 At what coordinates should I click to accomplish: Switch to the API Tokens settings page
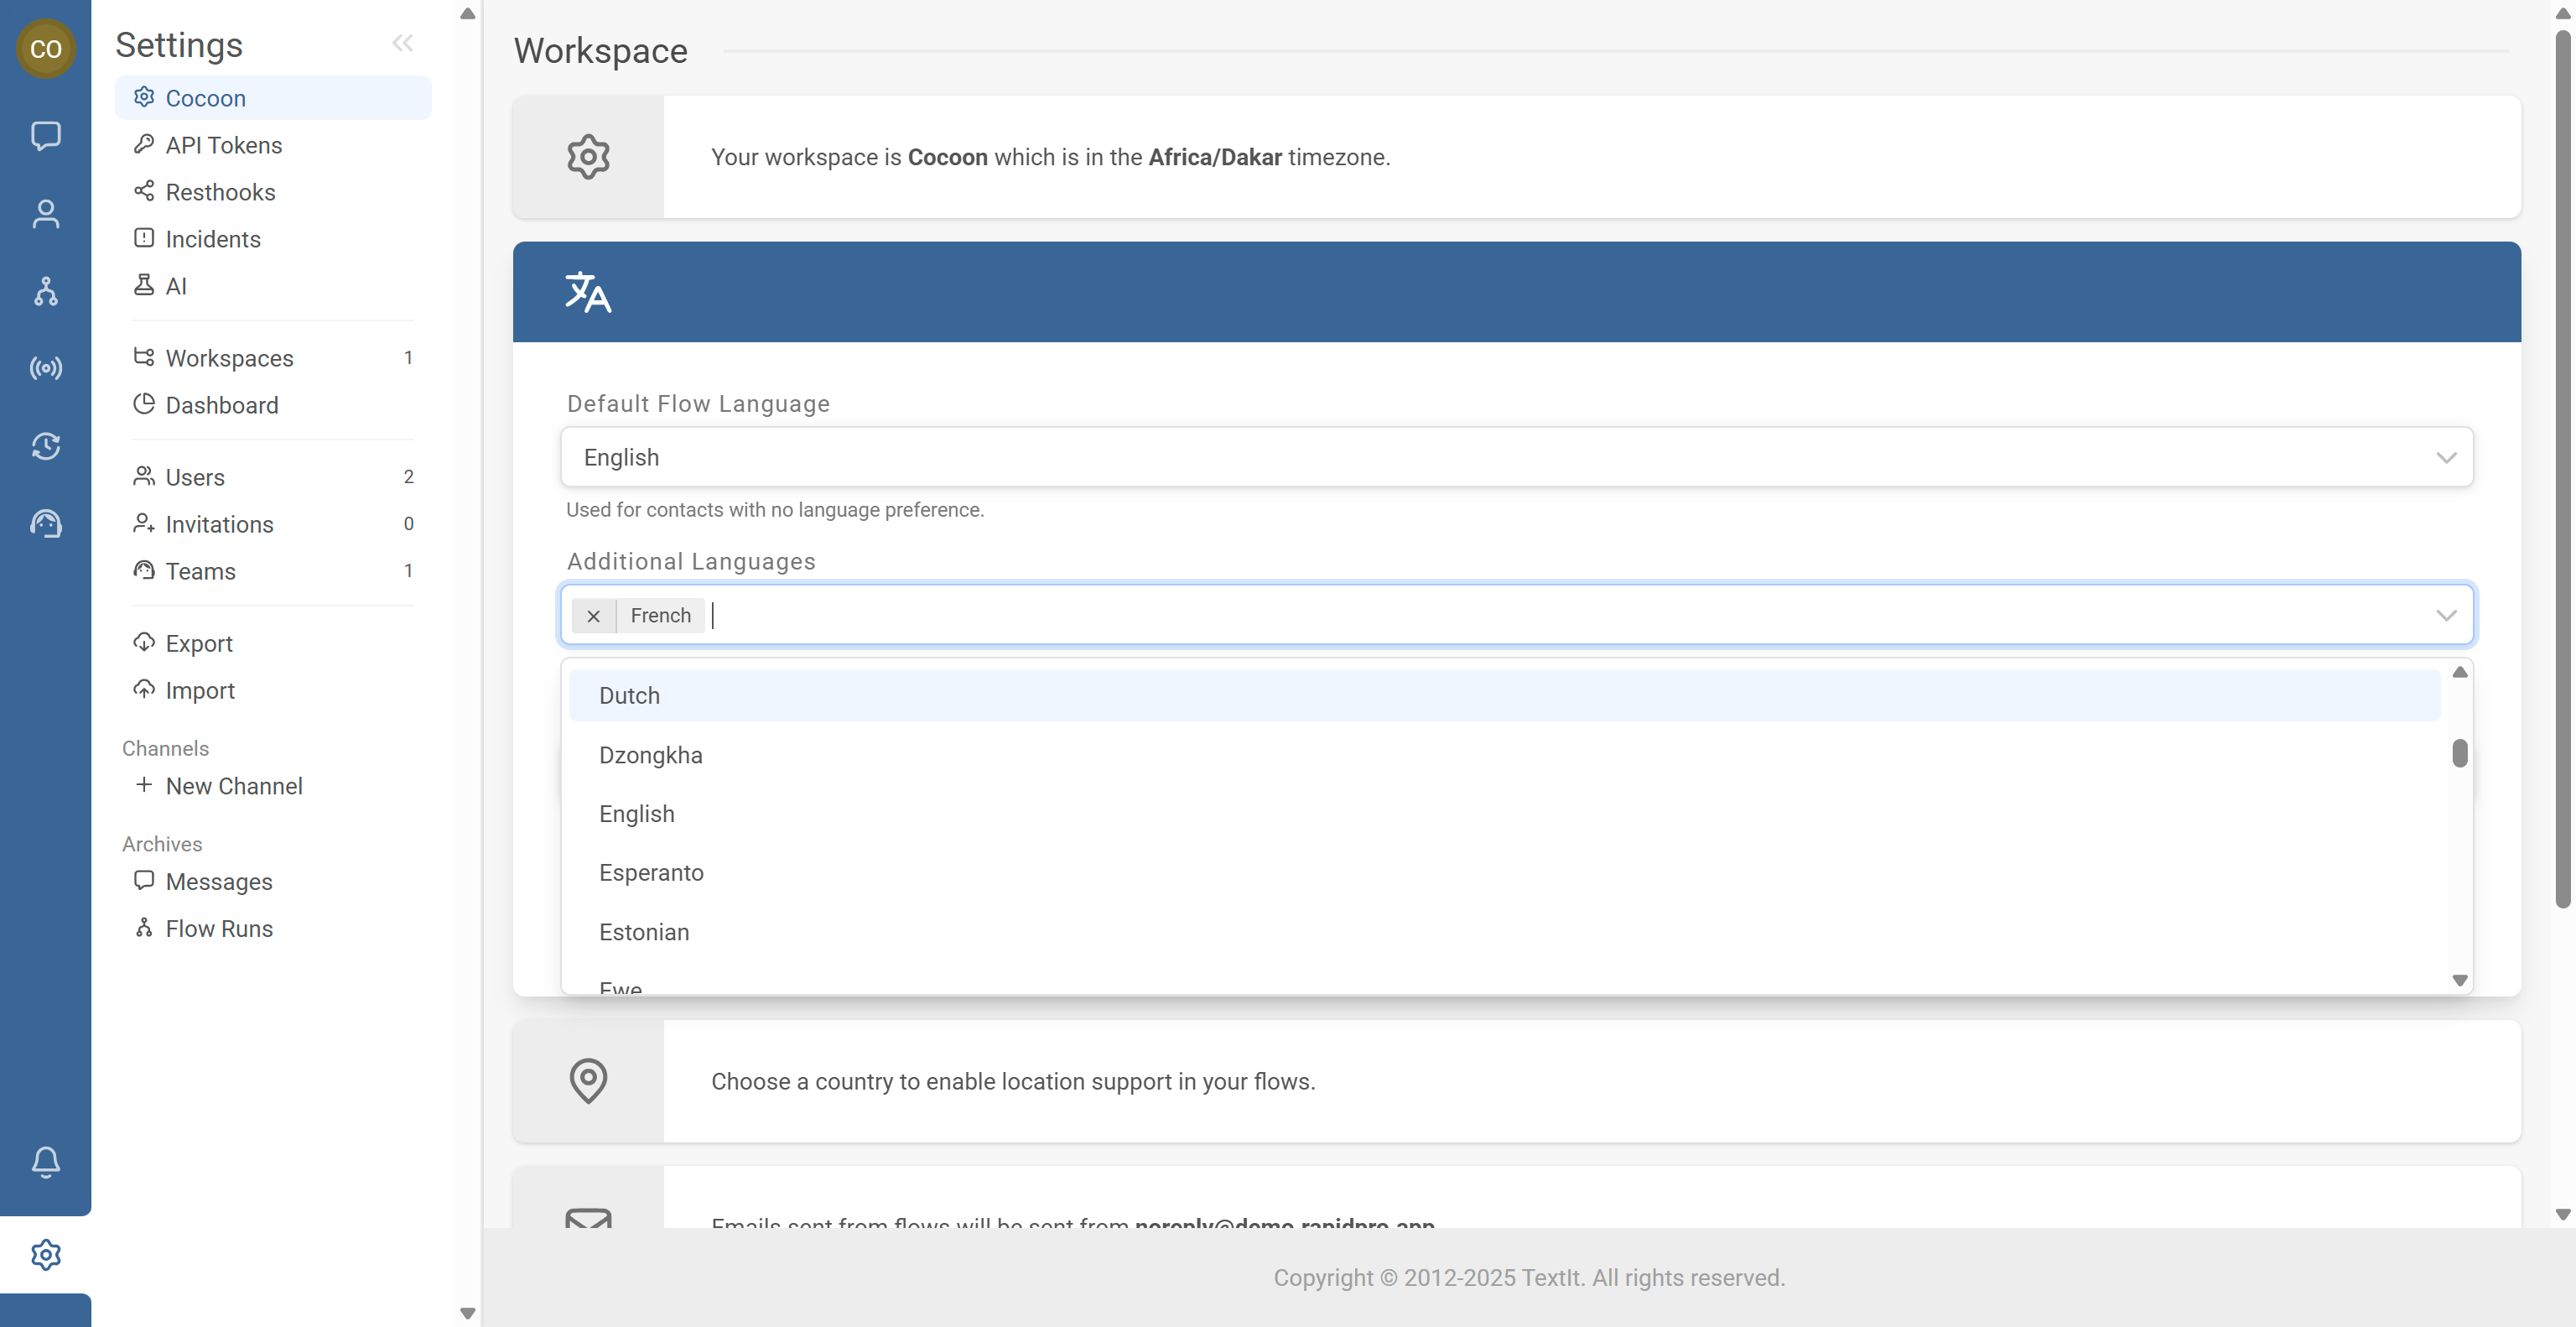[223, 145]
